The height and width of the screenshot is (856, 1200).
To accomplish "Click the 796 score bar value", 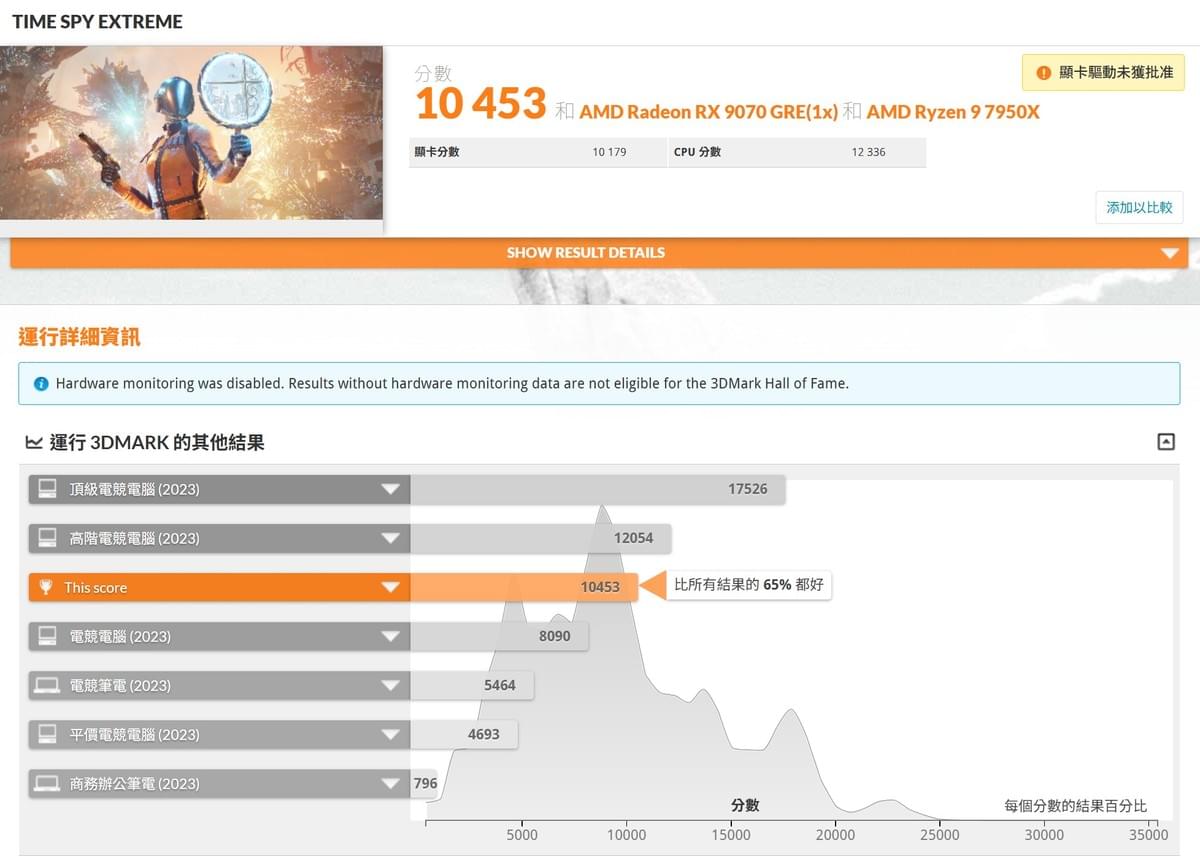I will (x=426, y=783).
